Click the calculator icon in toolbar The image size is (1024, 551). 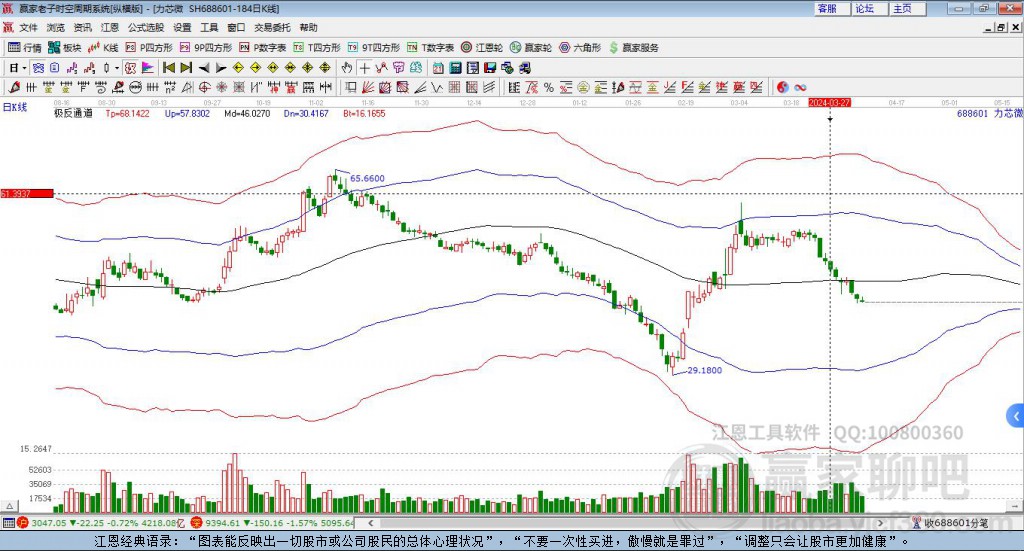click(x=455, y=68)
